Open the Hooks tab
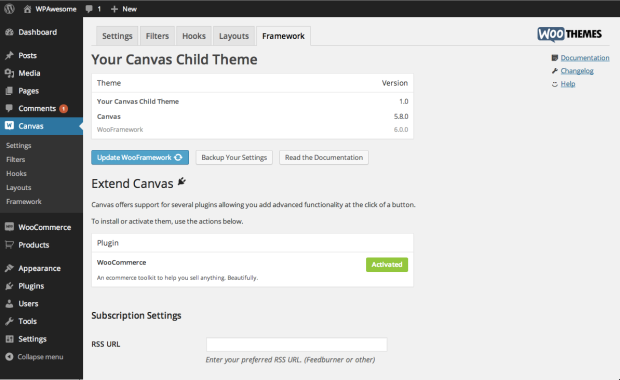Screen dimensions: 620x380 194,36
